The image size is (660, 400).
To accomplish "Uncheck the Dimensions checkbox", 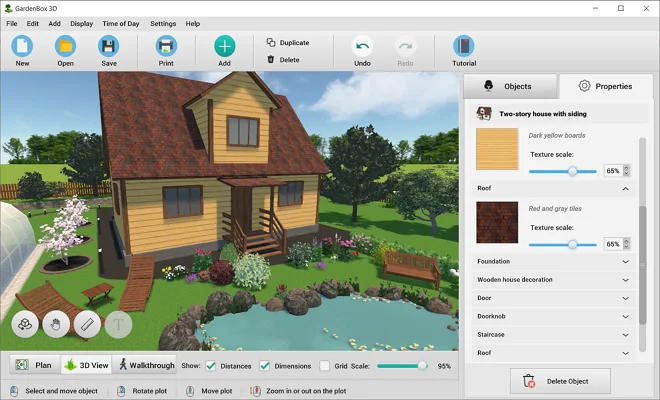I will [264, 365].
